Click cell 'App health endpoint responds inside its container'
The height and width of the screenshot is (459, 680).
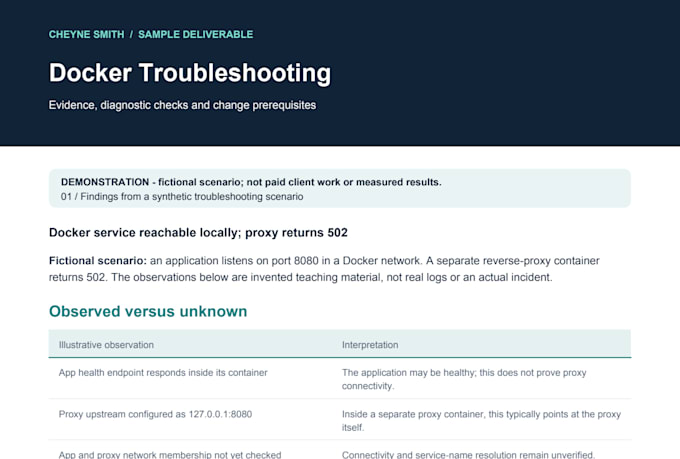coord(163,373)
